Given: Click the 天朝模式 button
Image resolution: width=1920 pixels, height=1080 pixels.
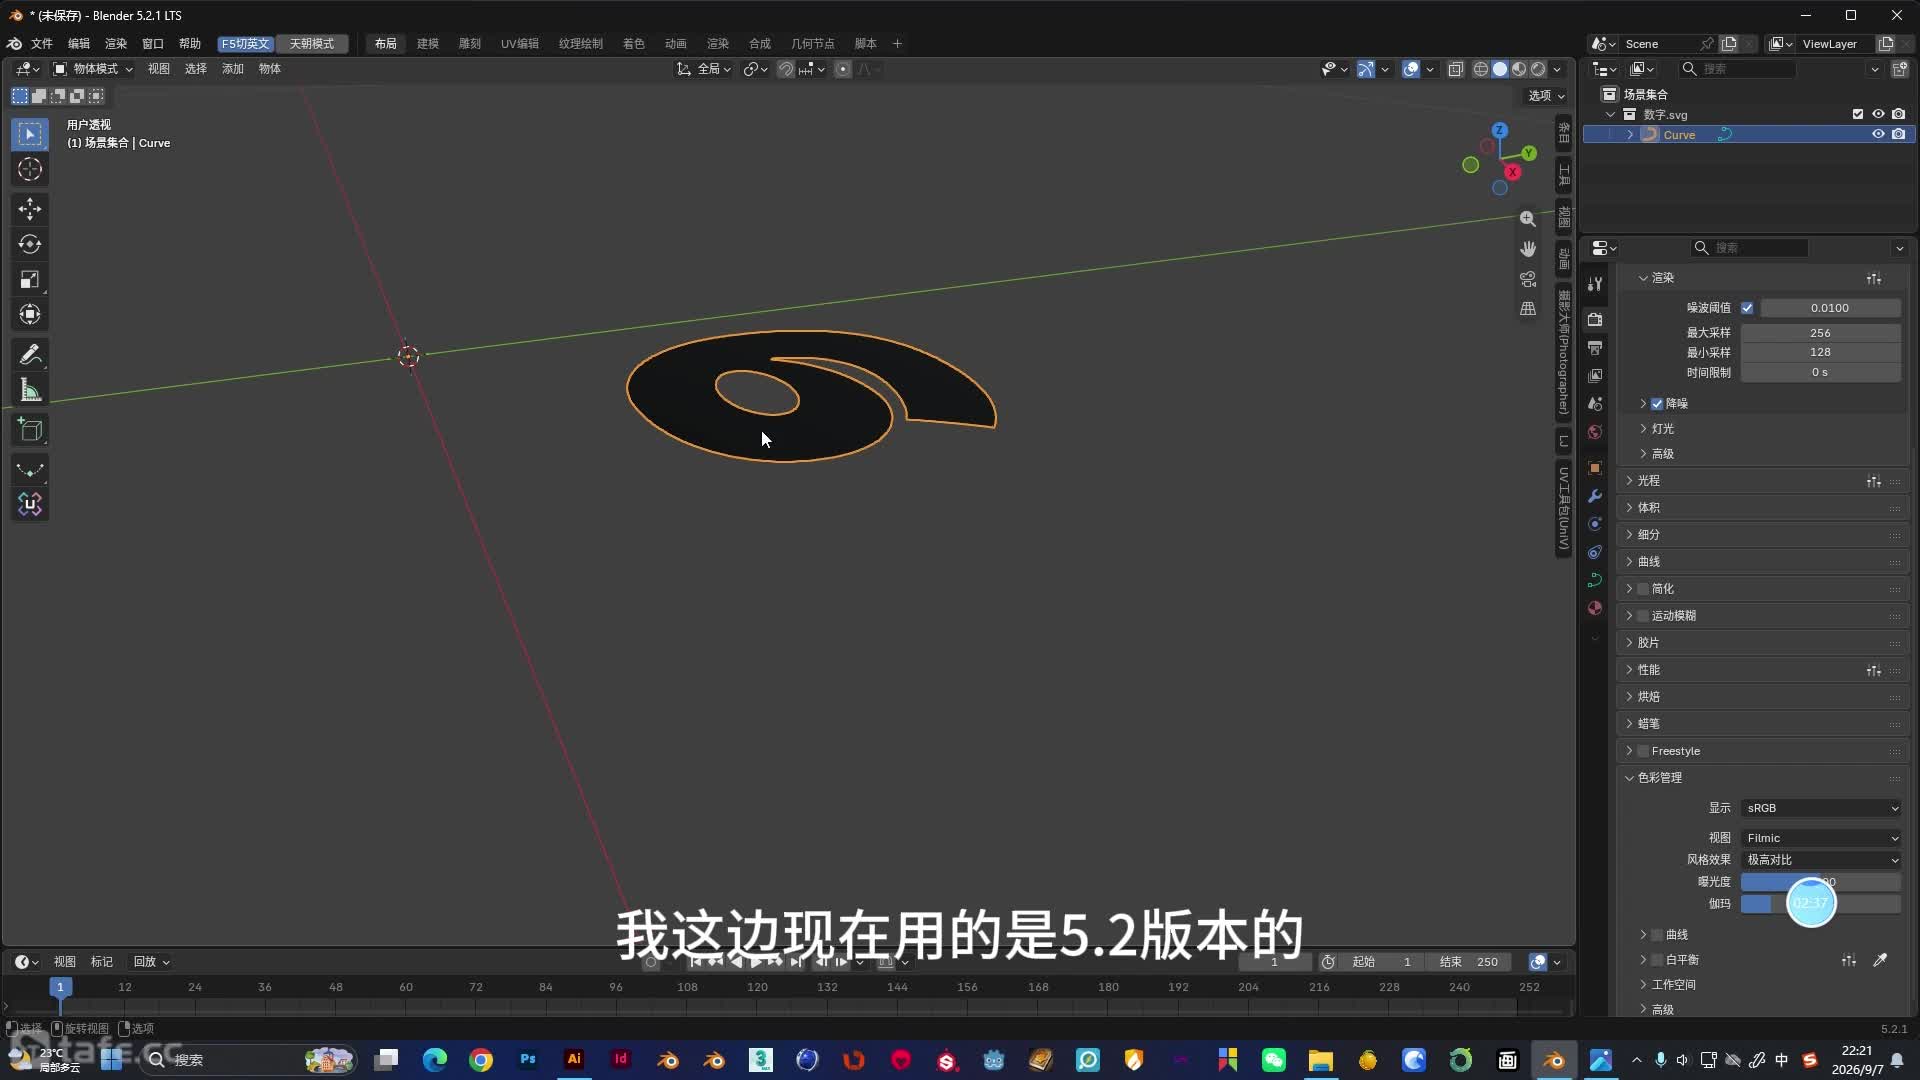Looking at the screenshot, I should 312,44.
